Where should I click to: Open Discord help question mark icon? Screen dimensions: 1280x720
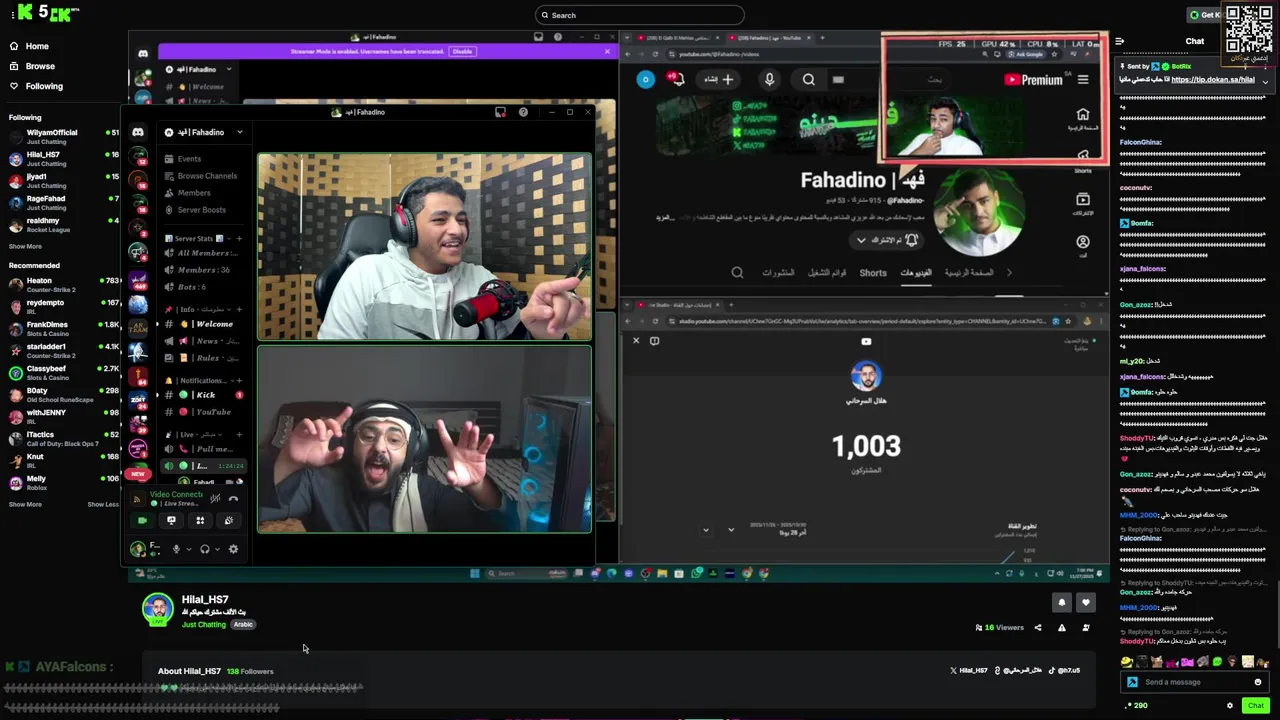click(x=523, y=112)
